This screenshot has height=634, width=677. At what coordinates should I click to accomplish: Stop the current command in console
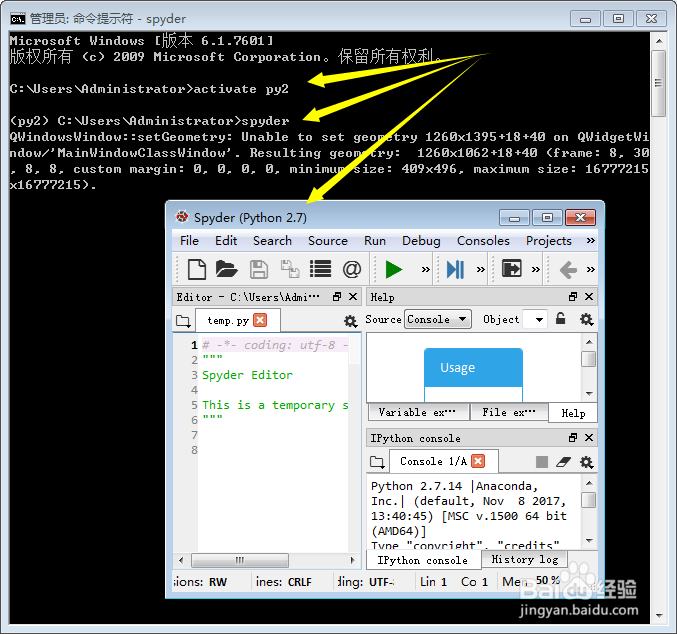coord(542,462)
